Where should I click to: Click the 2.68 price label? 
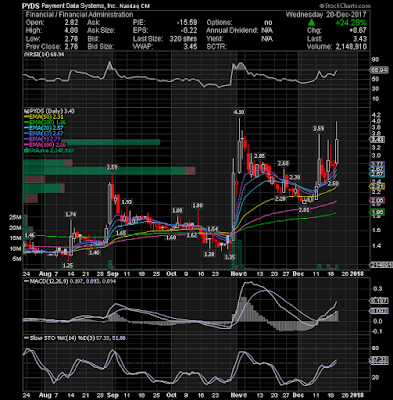(283, 163)
